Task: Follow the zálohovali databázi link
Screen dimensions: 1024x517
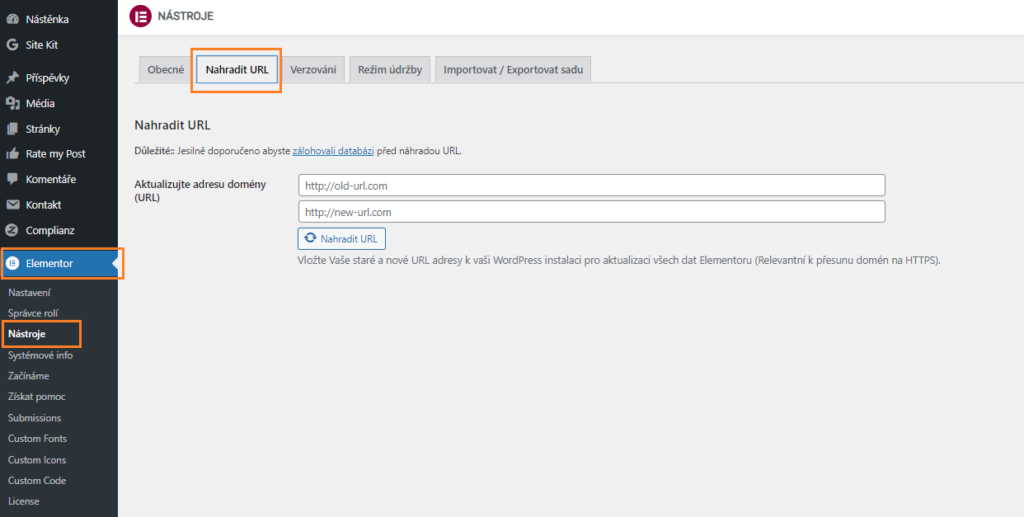Action: (x=333, y=151)
